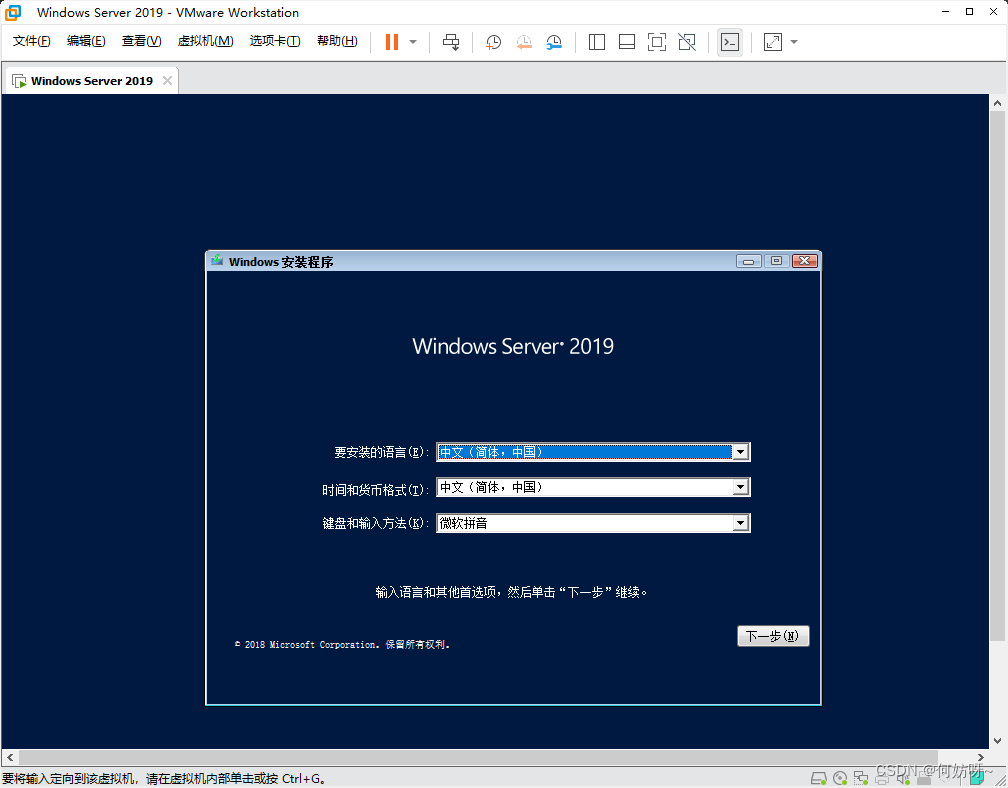Maximize the VMware Workstation window

tap(969, 12)
